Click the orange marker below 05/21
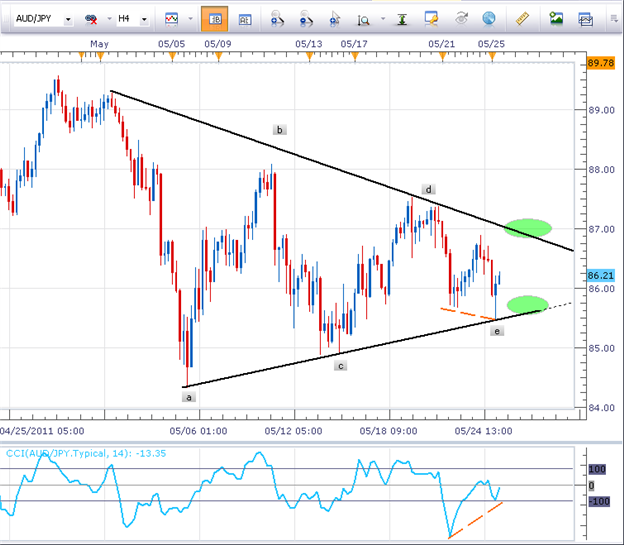Screen dimensions: 624x545 click(442, 57)
